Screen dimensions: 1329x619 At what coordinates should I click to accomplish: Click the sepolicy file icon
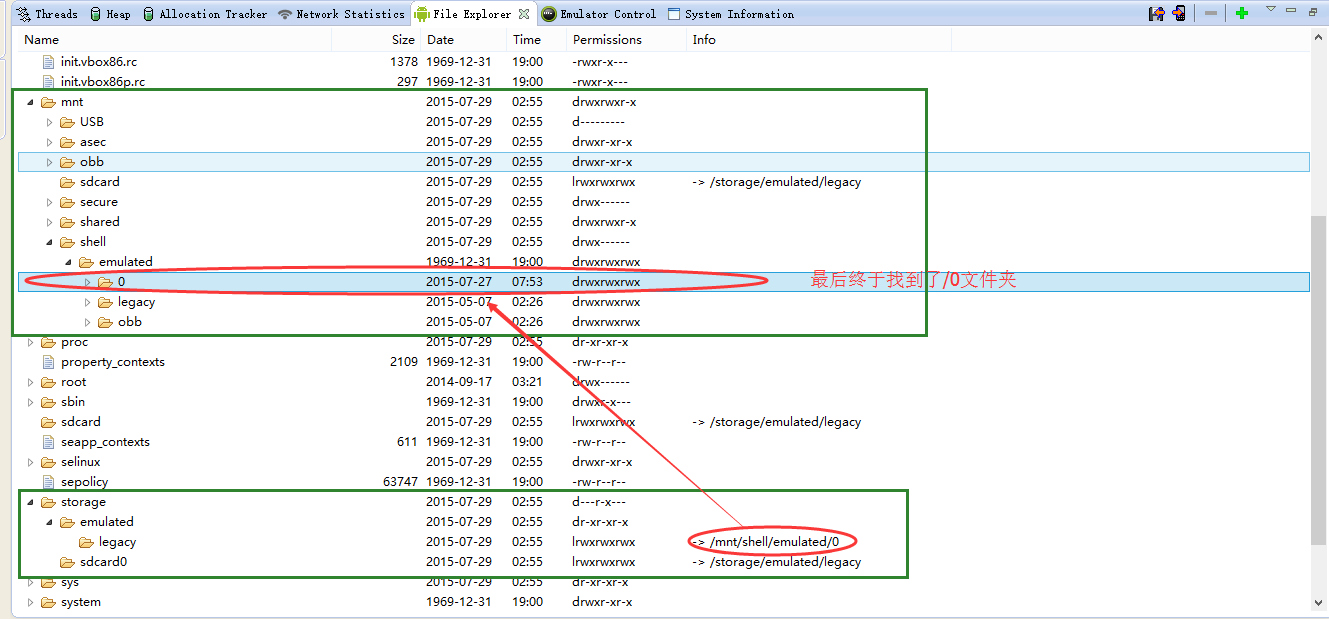coord(48,482)
